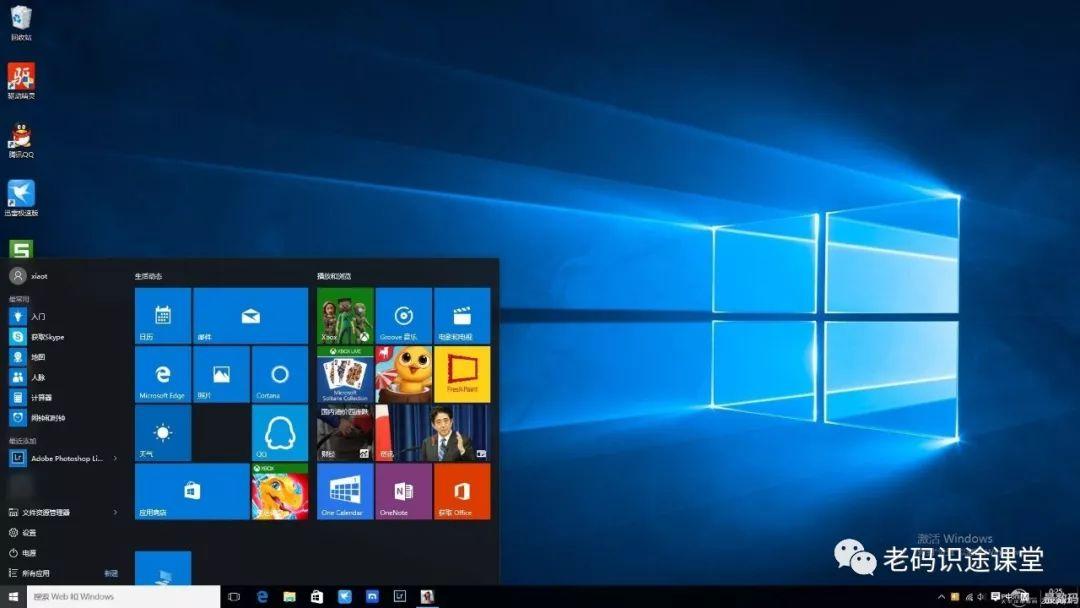1080x608 pixels.
Task: Open the Recycle Bin desktop icon
Action: 20,20
